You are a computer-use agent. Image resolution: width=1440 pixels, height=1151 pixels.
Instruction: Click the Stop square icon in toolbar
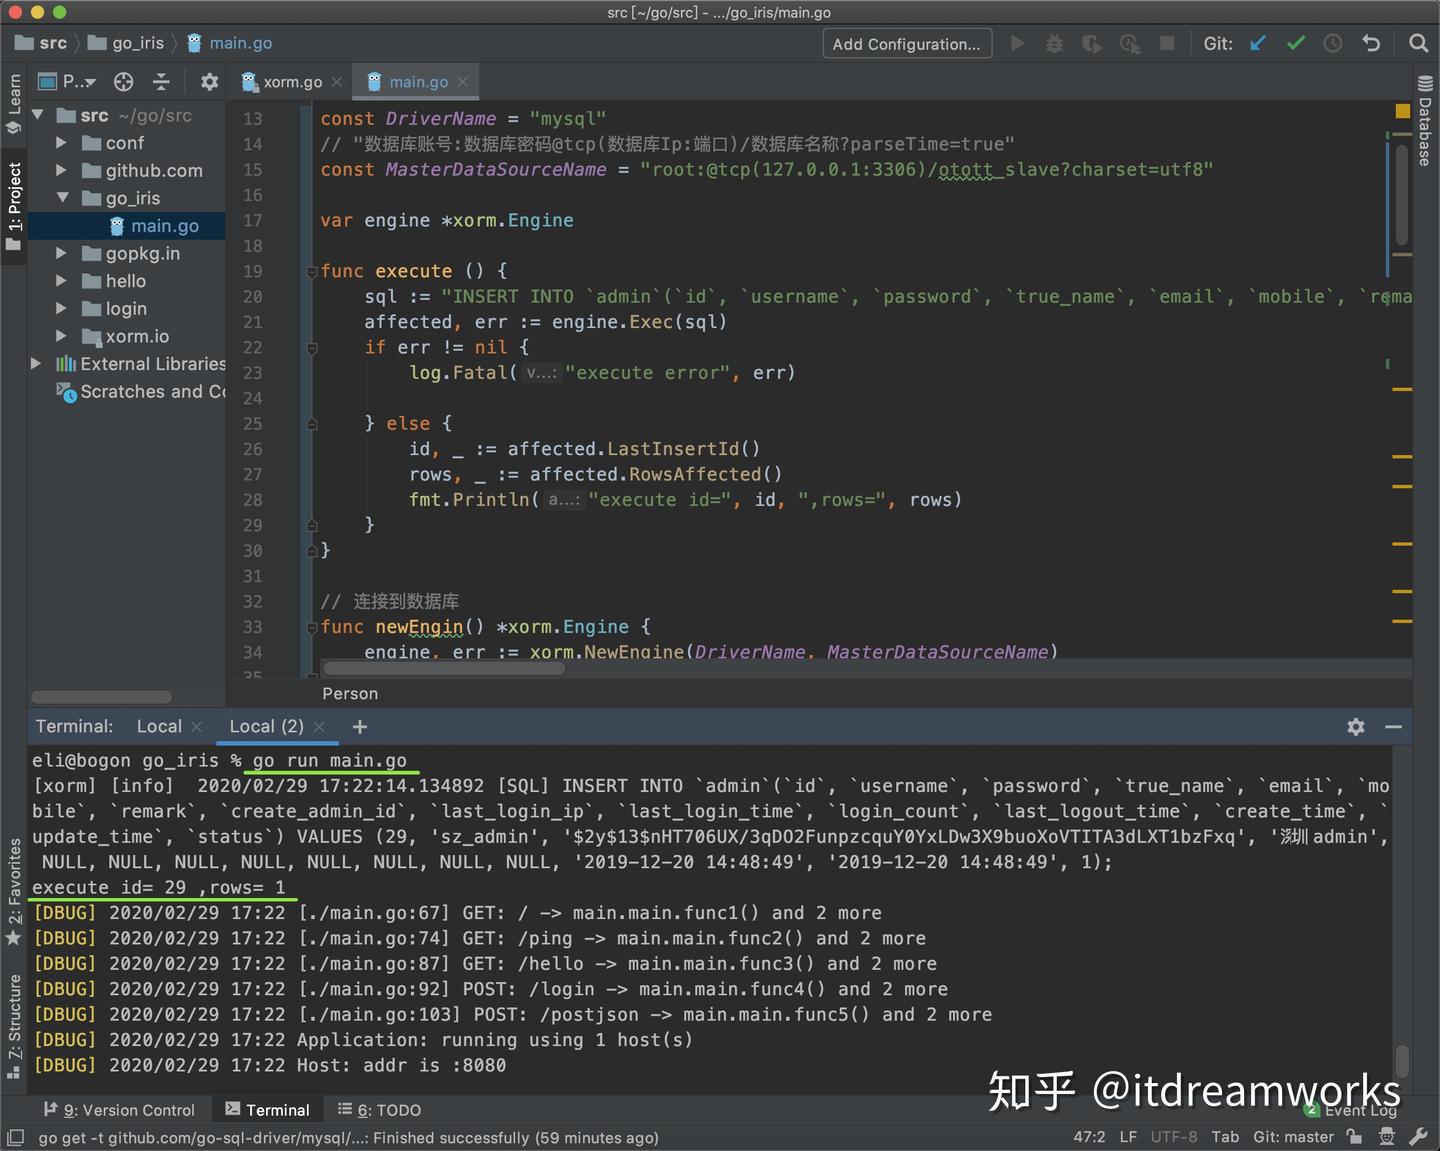point(1166,43)
